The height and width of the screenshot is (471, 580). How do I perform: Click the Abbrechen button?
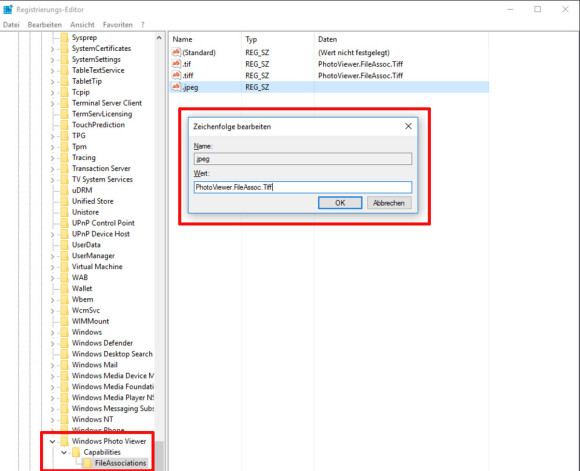[x=389, y=203]
